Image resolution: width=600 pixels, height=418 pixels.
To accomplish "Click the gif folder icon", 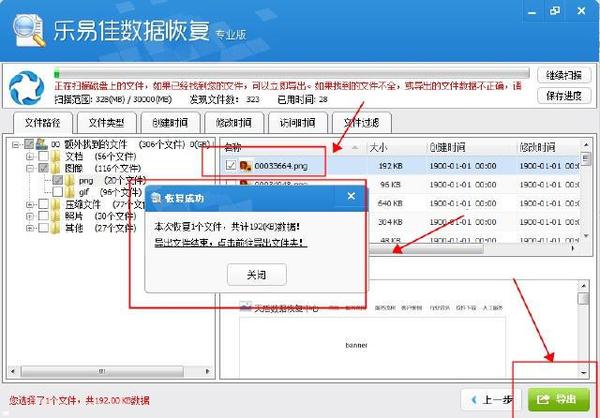I will pos(70,191).
